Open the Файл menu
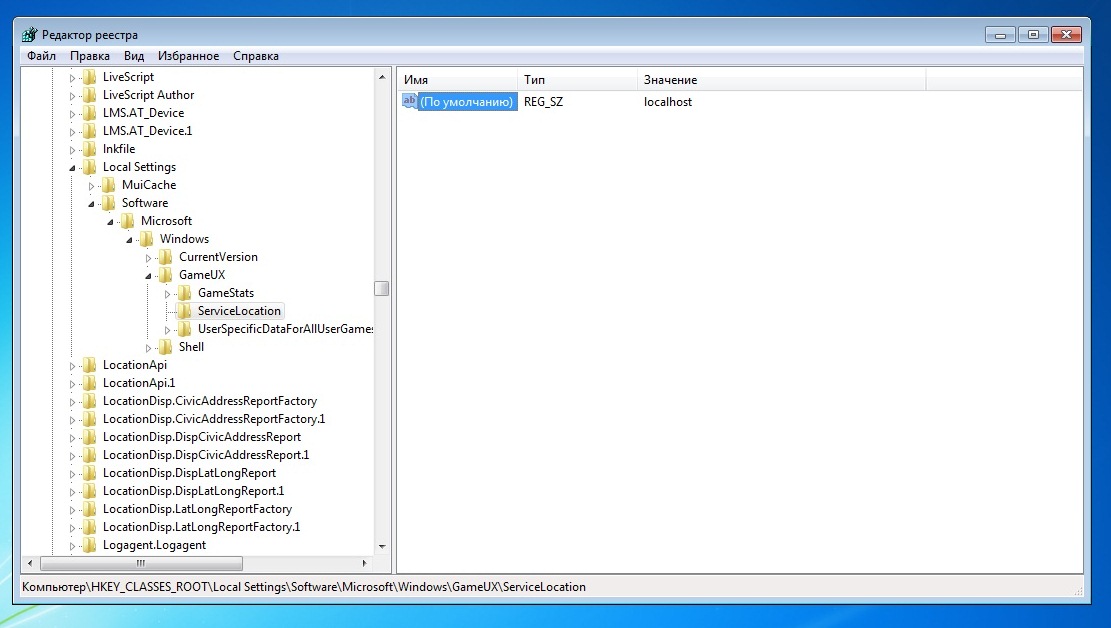 (41, 56)
